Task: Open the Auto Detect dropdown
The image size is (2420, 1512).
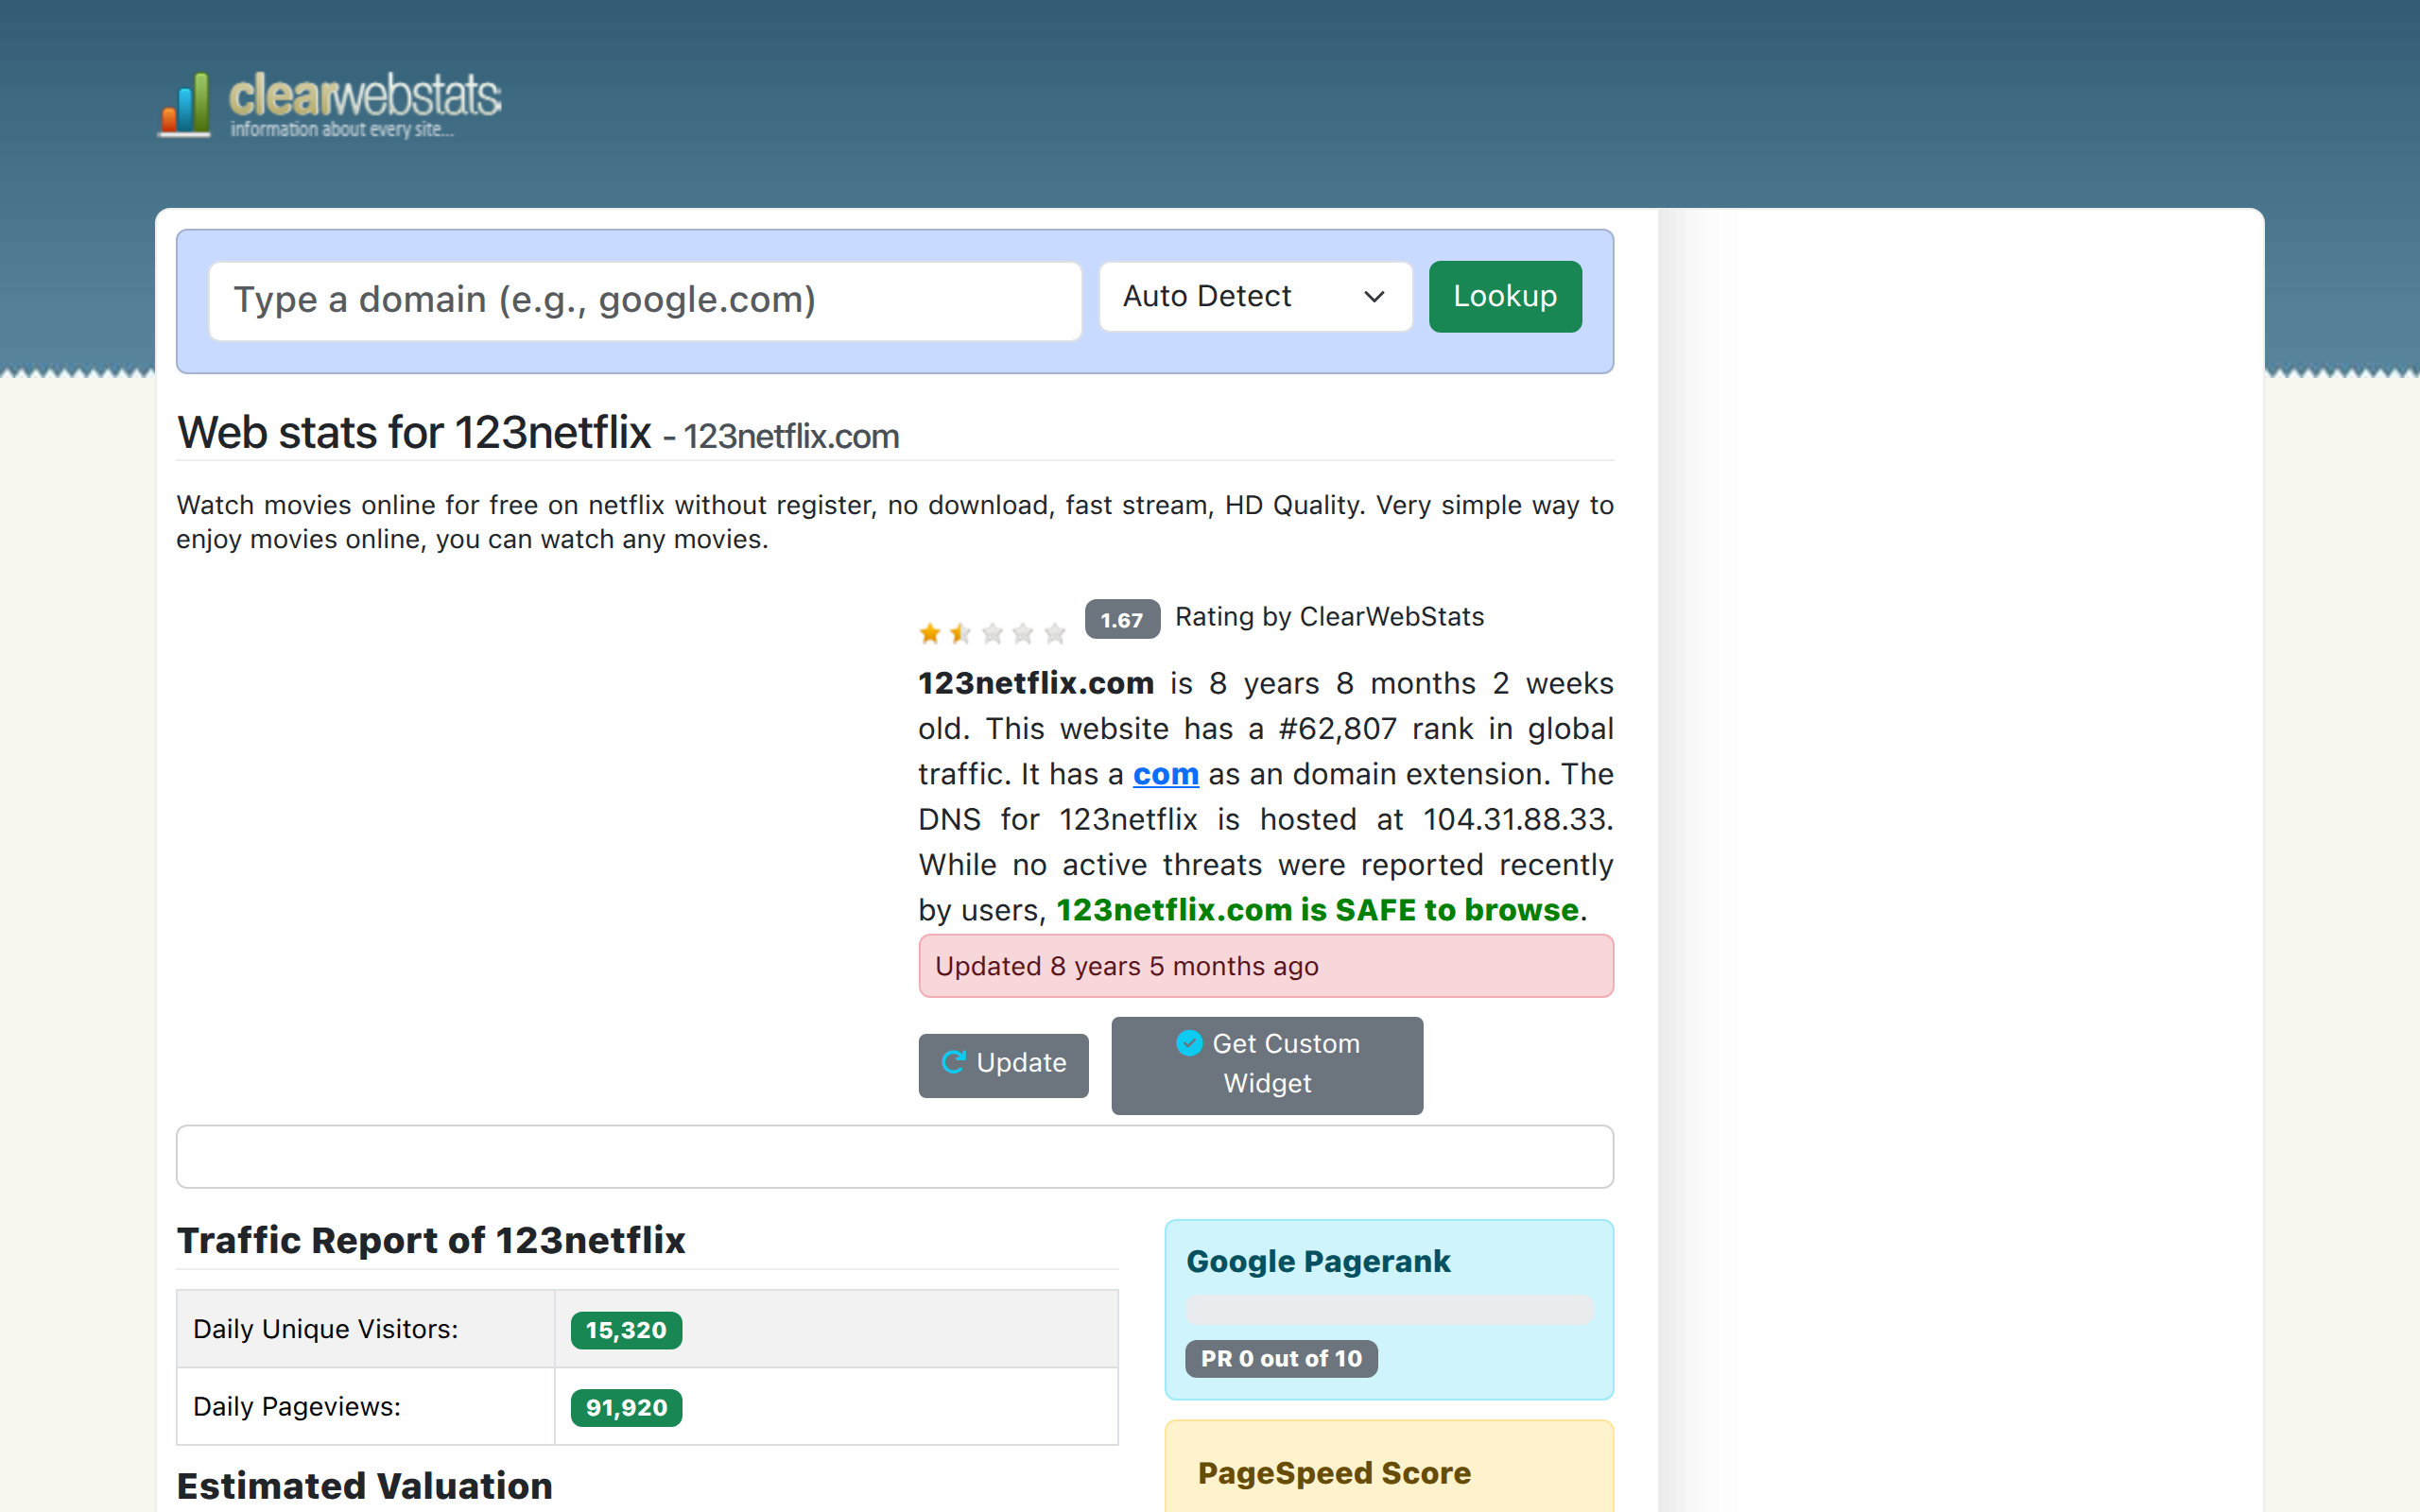Action: pyautogui.click(x=1254, y=297)
